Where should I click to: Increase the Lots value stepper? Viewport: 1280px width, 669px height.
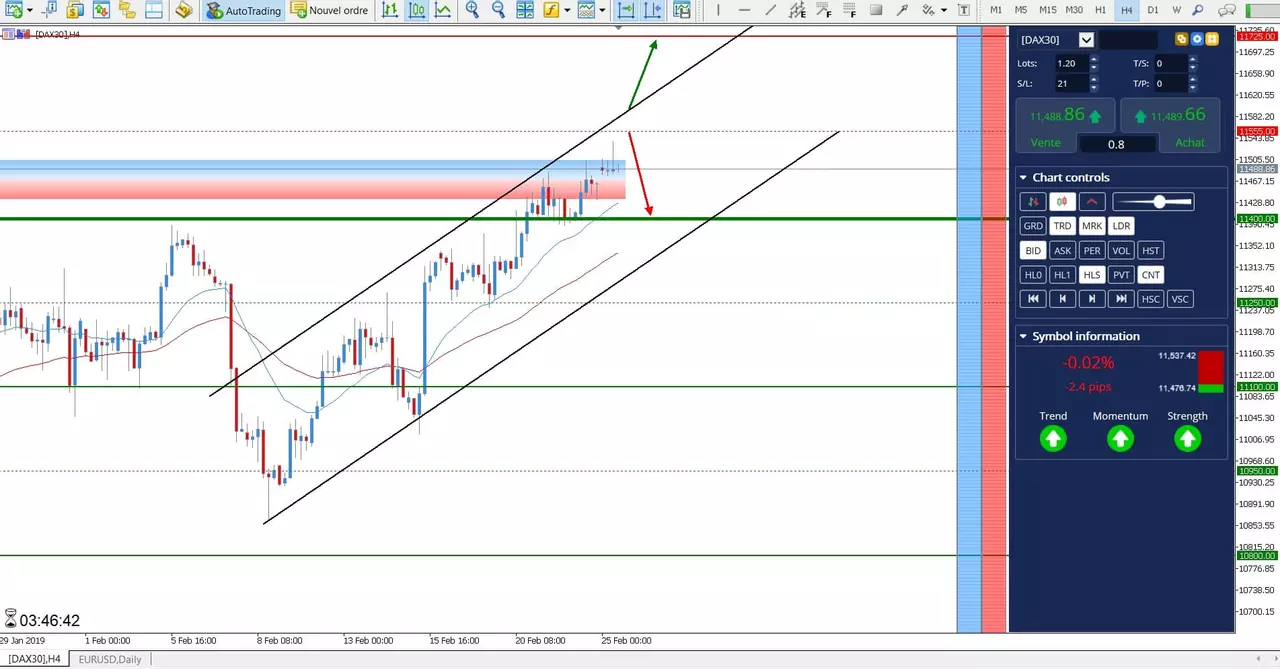tap(1094, 59)
